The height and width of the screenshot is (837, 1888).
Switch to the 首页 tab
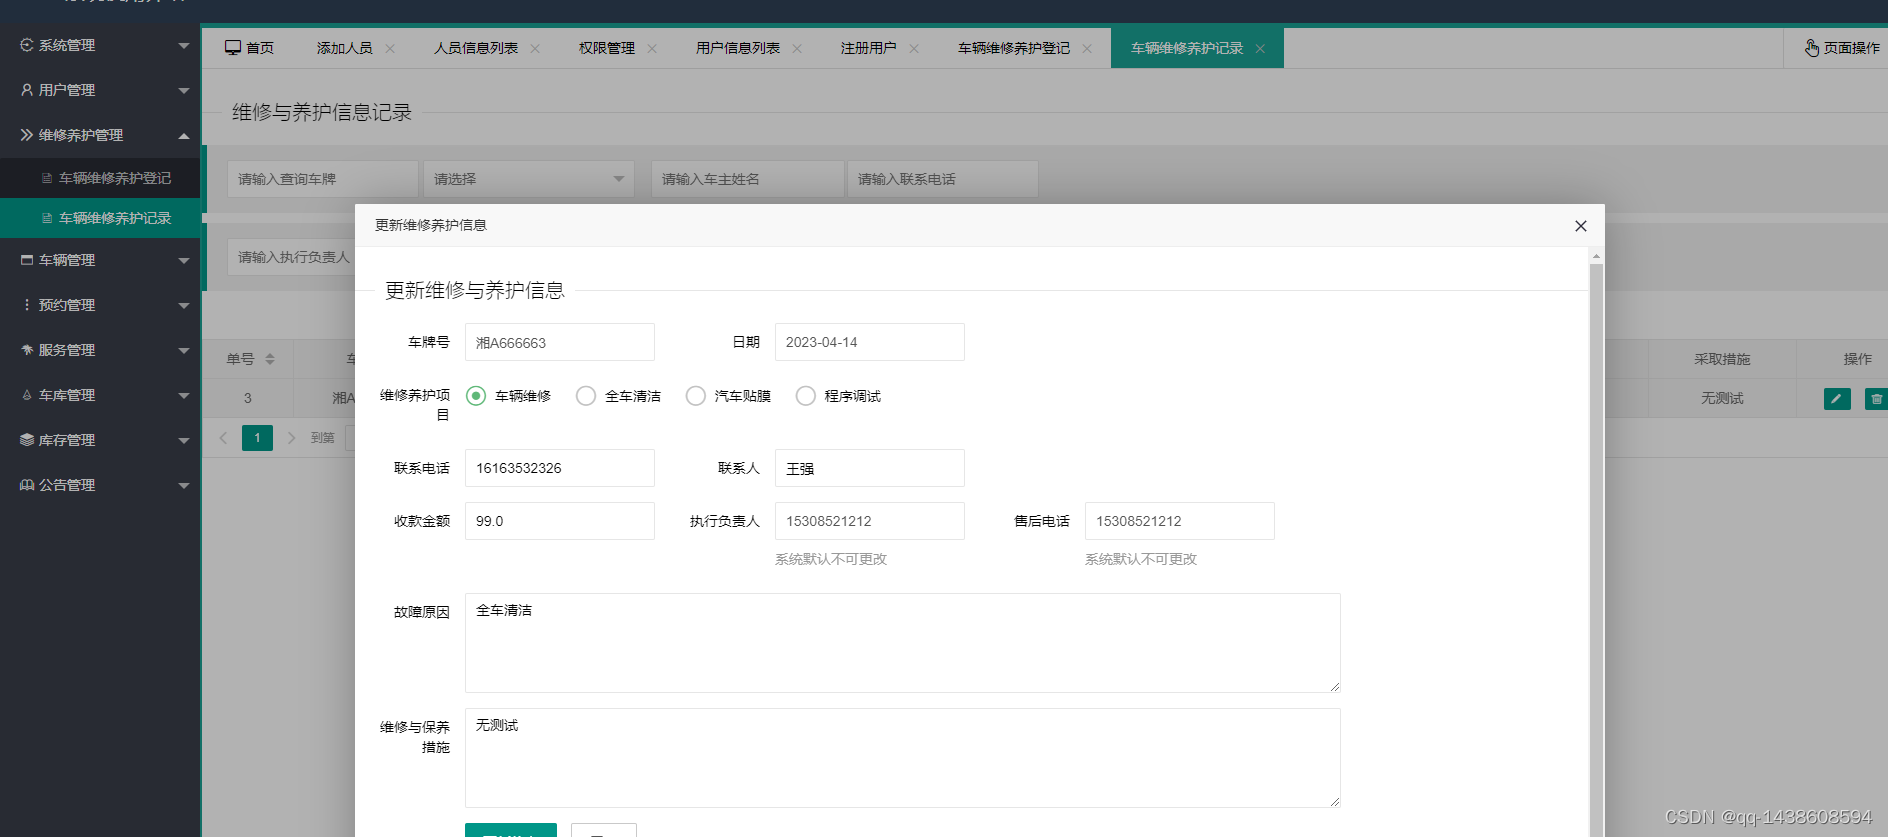(x=249, y=48)
